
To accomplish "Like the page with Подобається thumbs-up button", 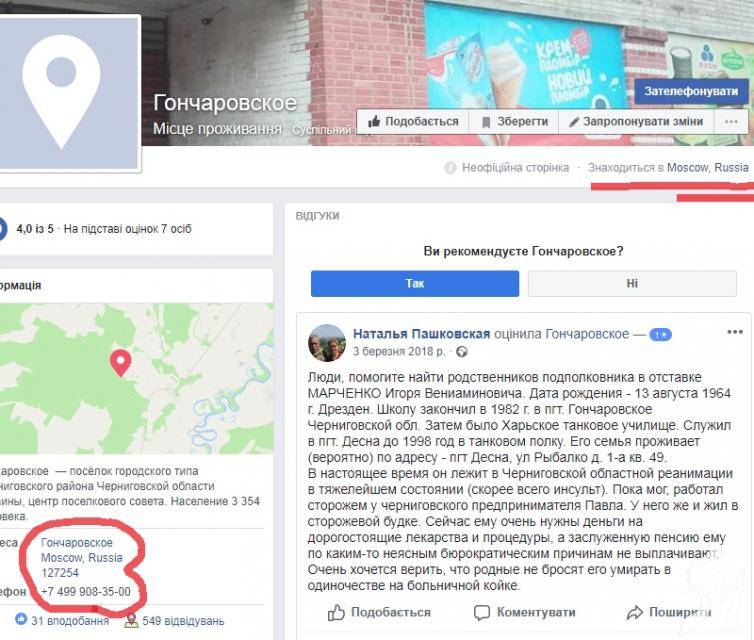I will tap(413, 121).
